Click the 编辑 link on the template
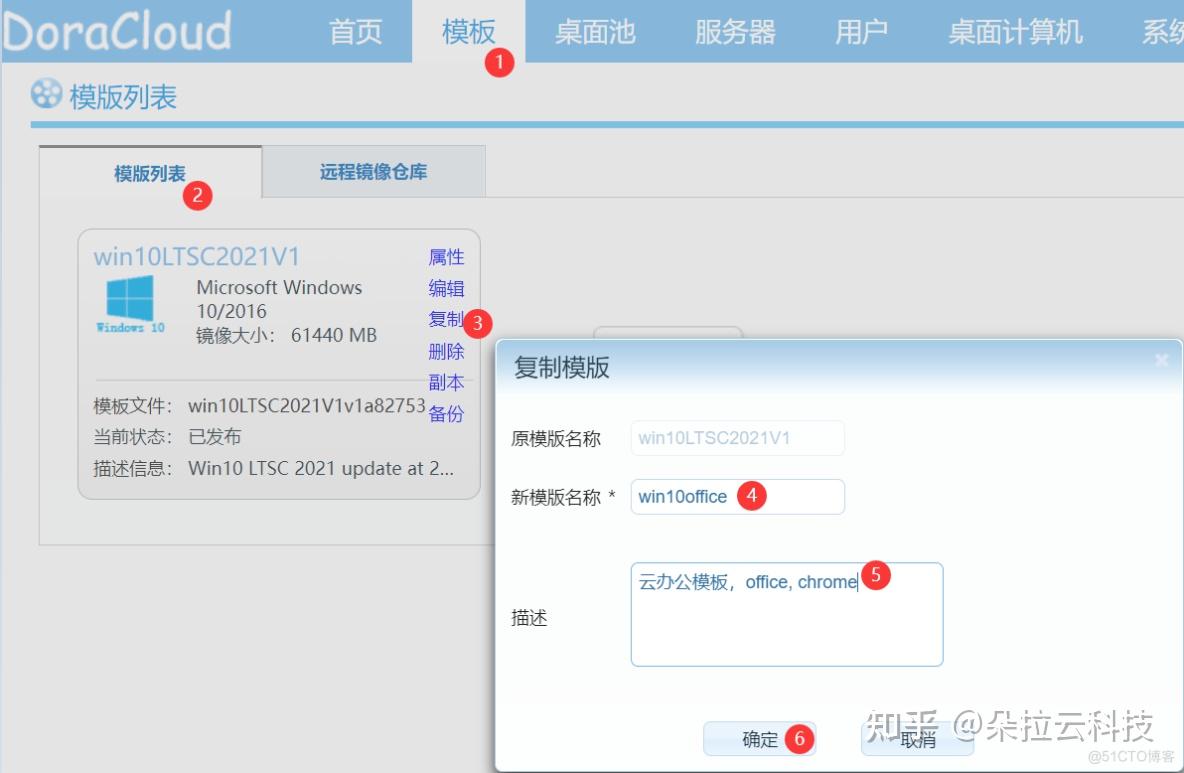 coord(446,288)
